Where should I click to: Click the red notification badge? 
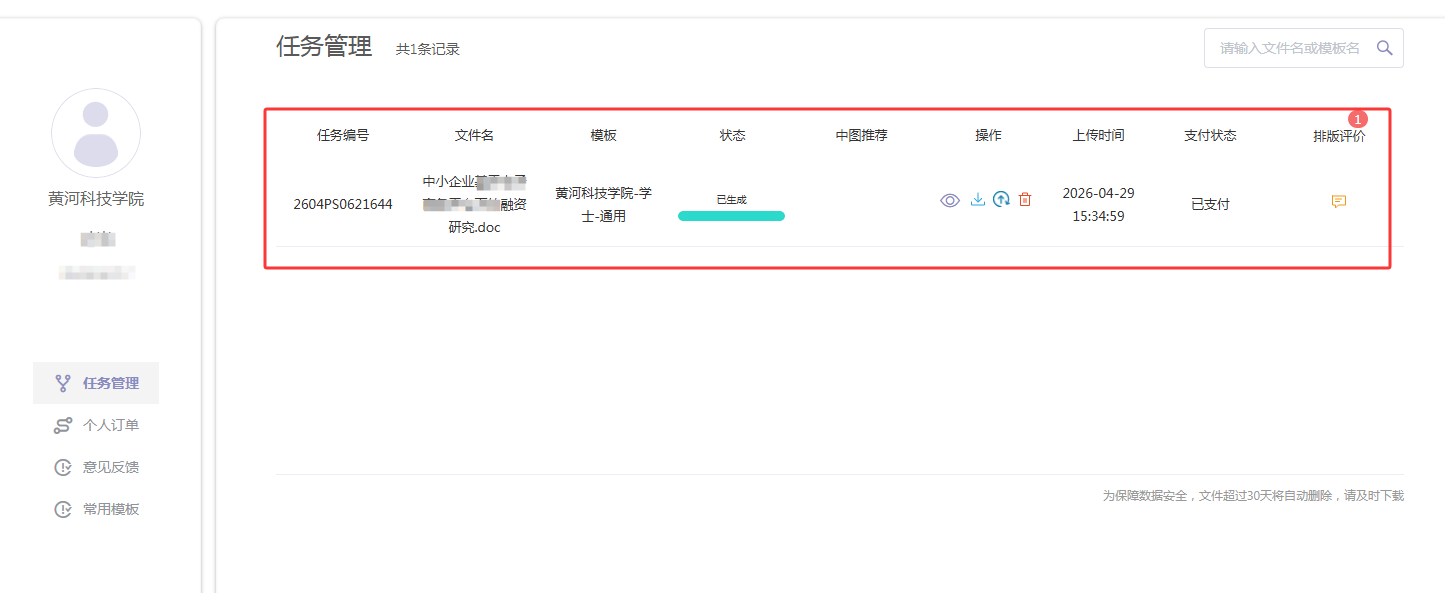click(x=1357, y=119)
